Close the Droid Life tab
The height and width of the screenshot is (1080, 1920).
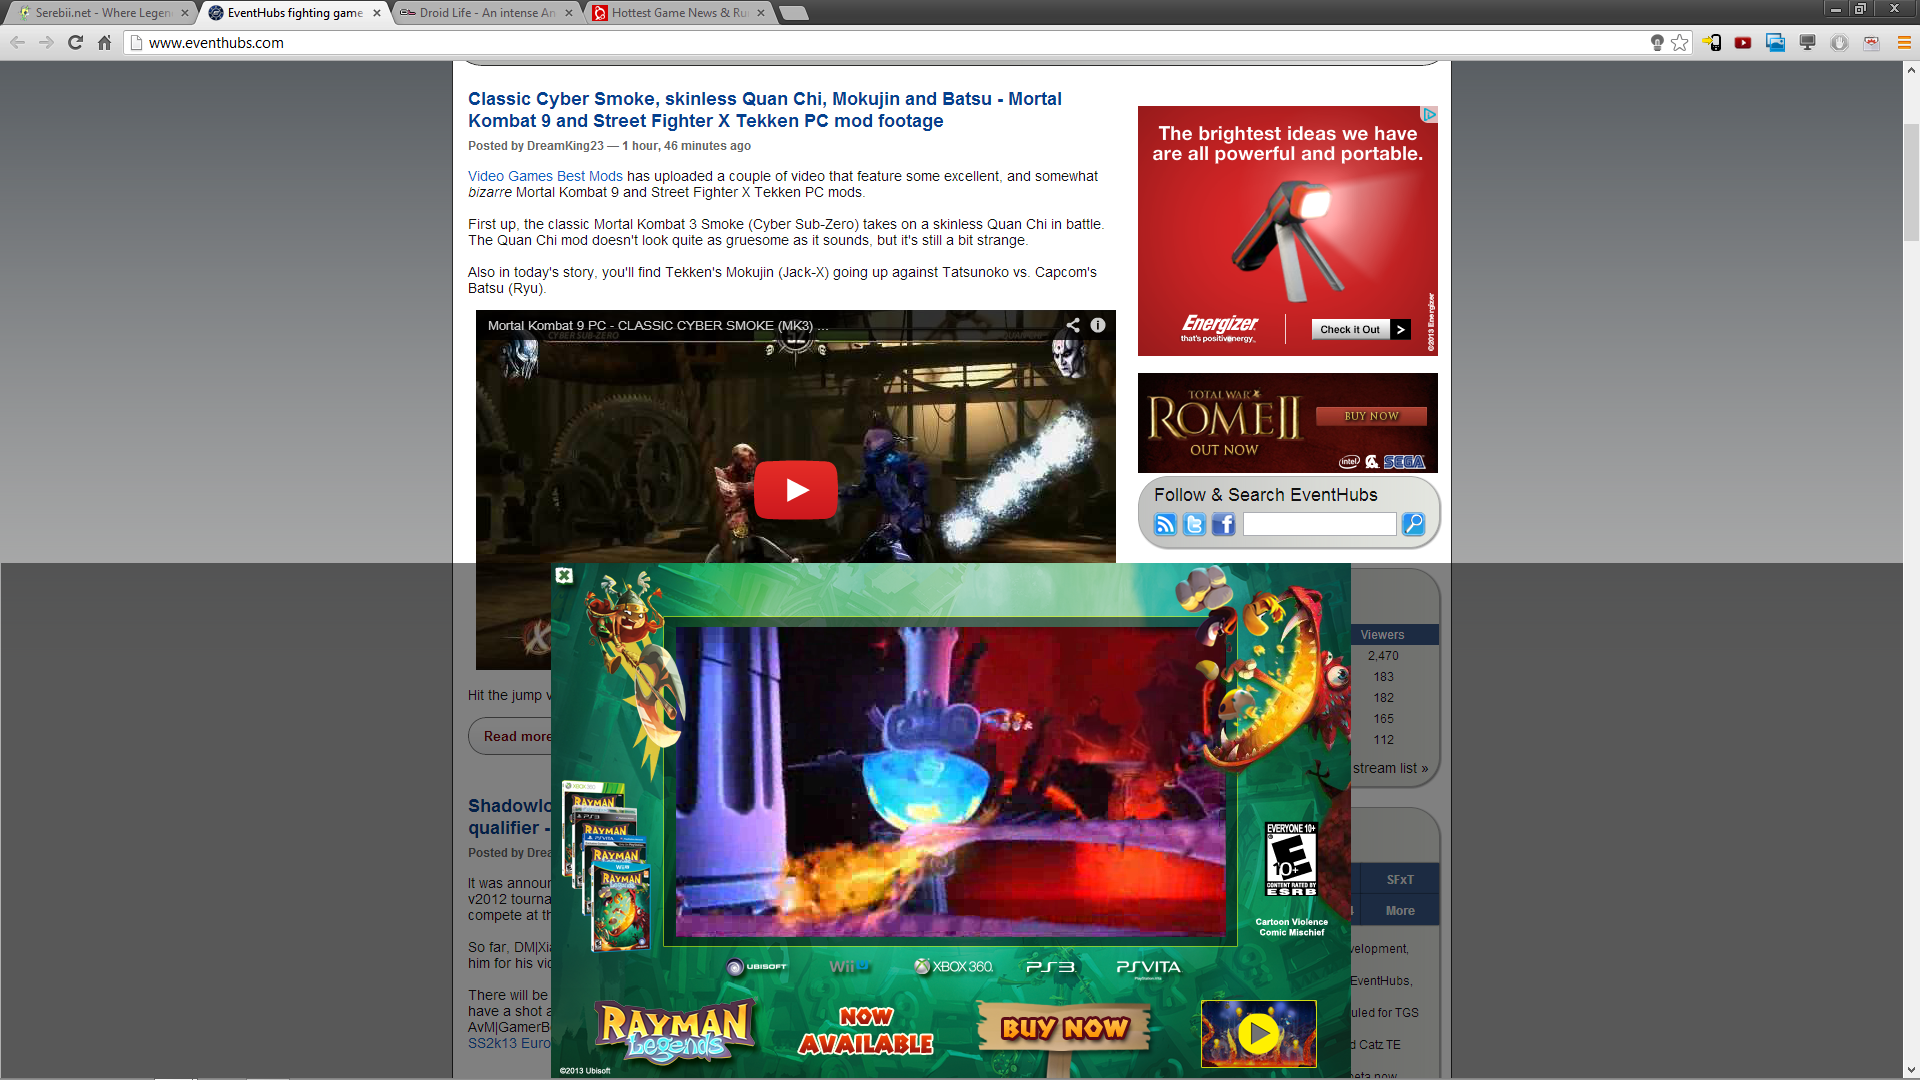coord(569,13)
